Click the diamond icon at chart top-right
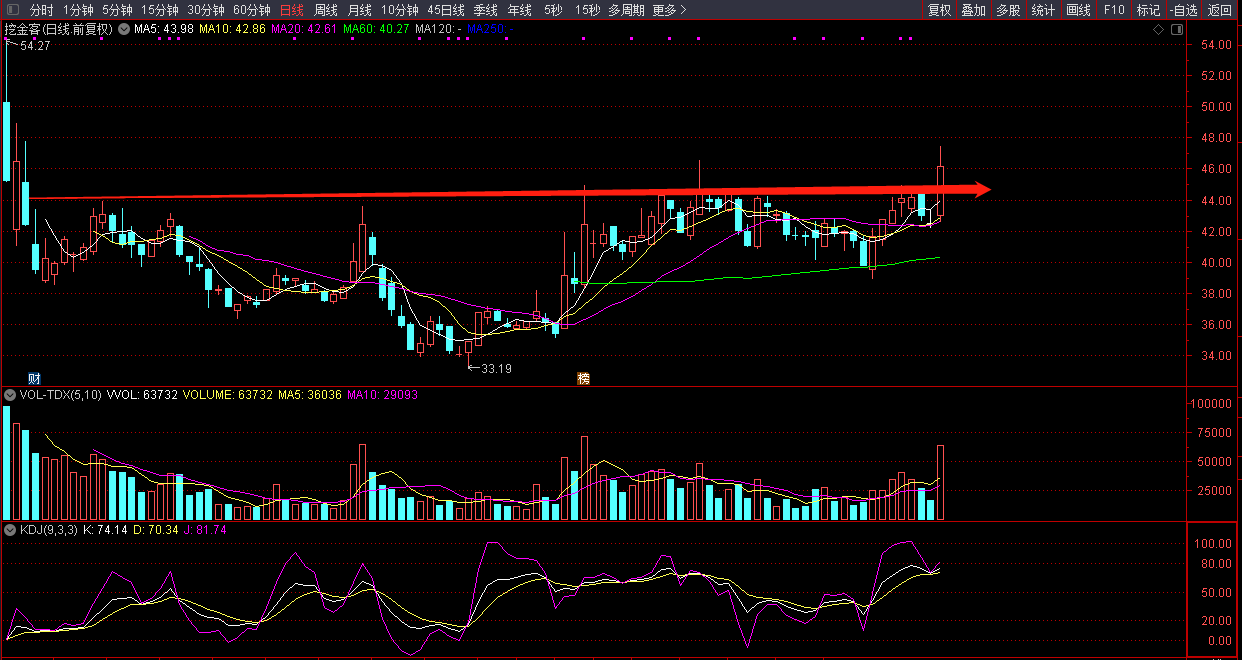This screenshot has height=660, width=1242. point(1158,30)
